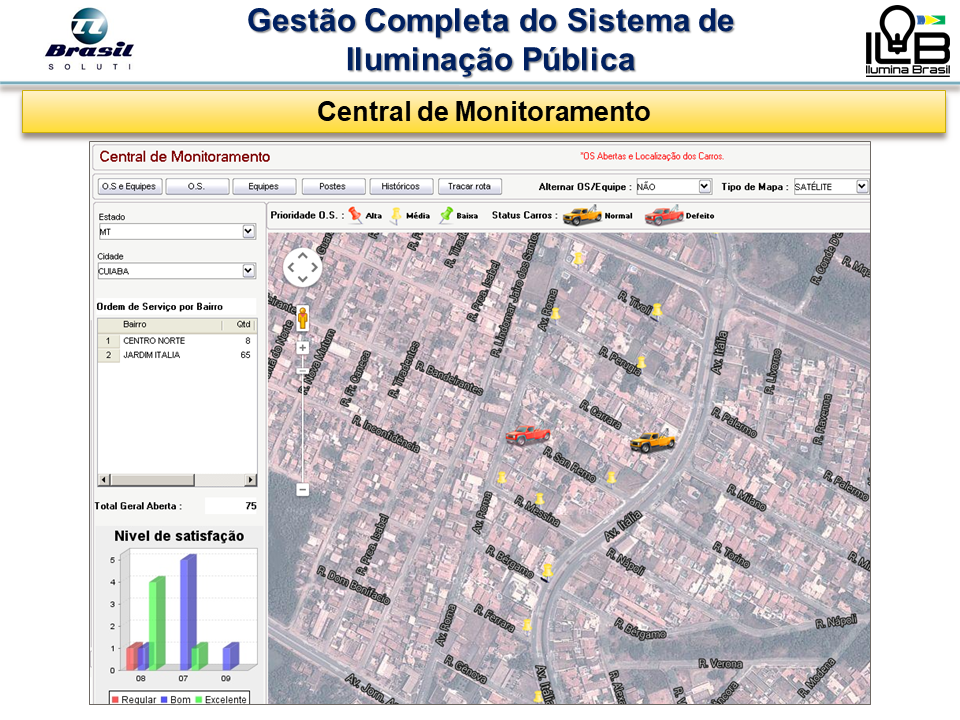
Task: Click the bairro list horizontal scrollbar right arrow
Action: tap(251, 480)
